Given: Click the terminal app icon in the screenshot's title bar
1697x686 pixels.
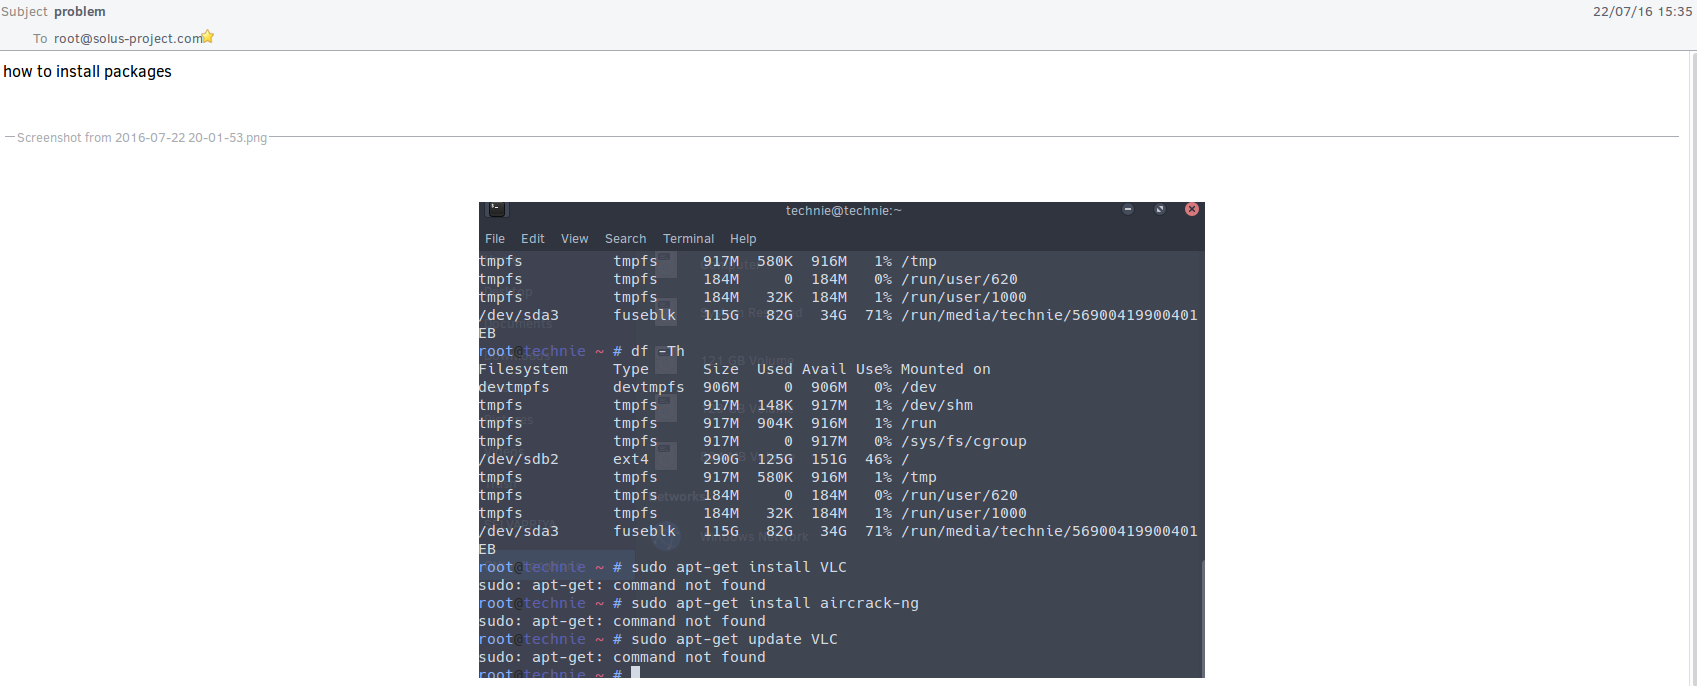Looking at the screenshot, I should tap(497, 209).
